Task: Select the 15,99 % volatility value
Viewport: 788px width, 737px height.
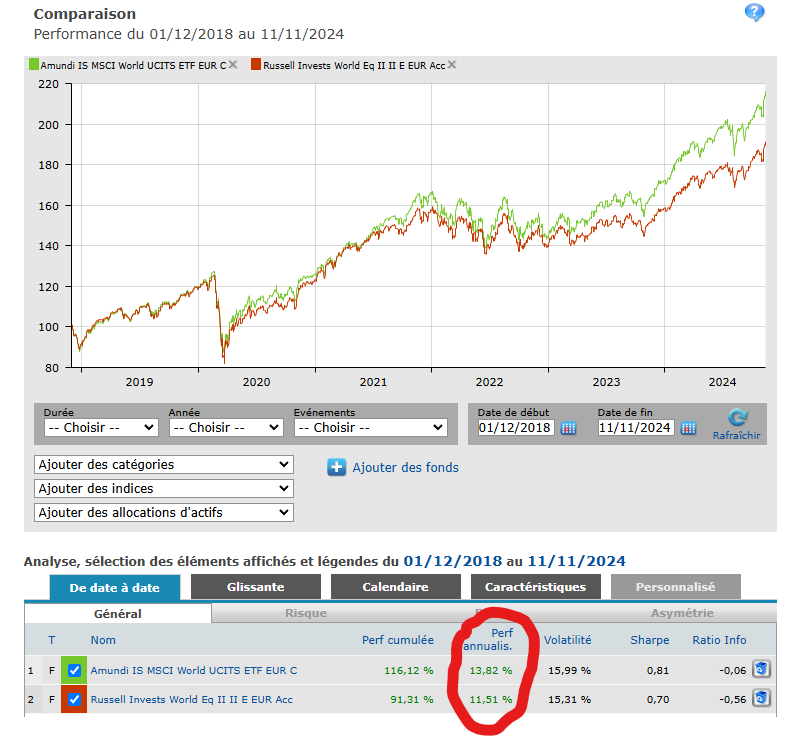Action: pos(569,670)
